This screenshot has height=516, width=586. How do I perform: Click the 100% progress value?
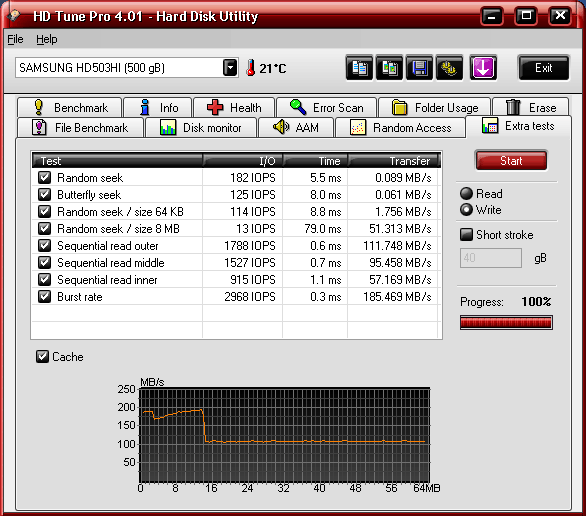[536, 302]
